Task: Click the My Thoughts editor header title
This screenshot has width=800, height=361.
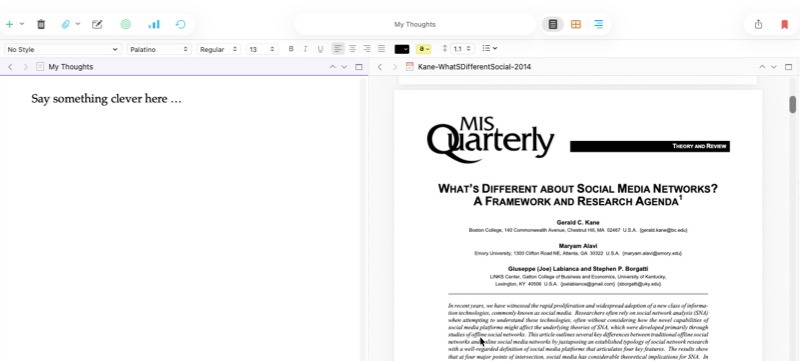Action: (71, 67)
